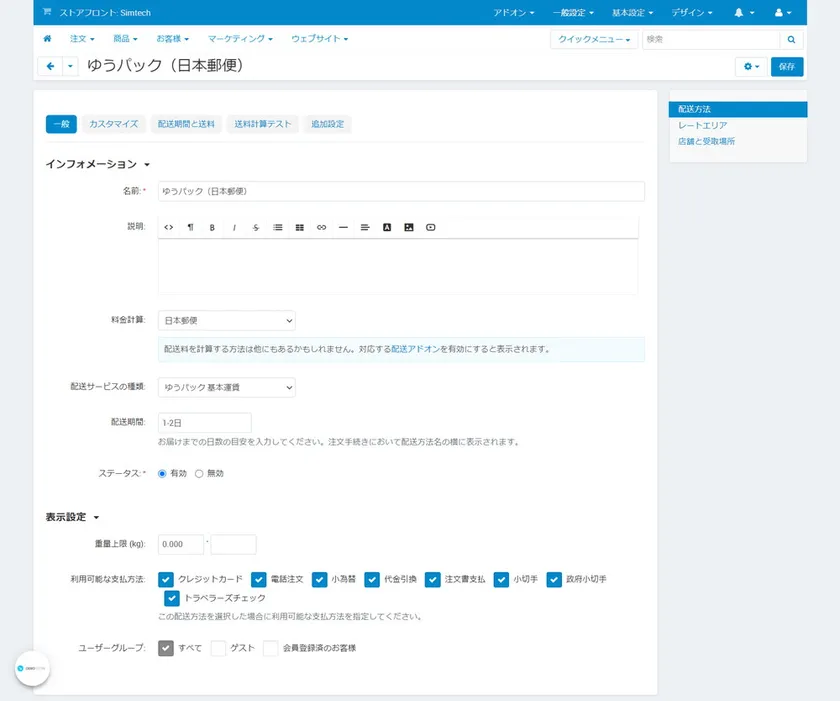The image size is (840, 701).
Task: Click the 名前 name input field
Action: tap(401, 190)
